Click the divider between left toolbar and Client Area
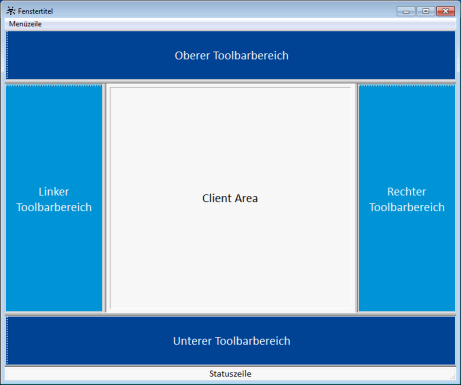461x385 pixels. pyautogui.click(x=104, y=198)
